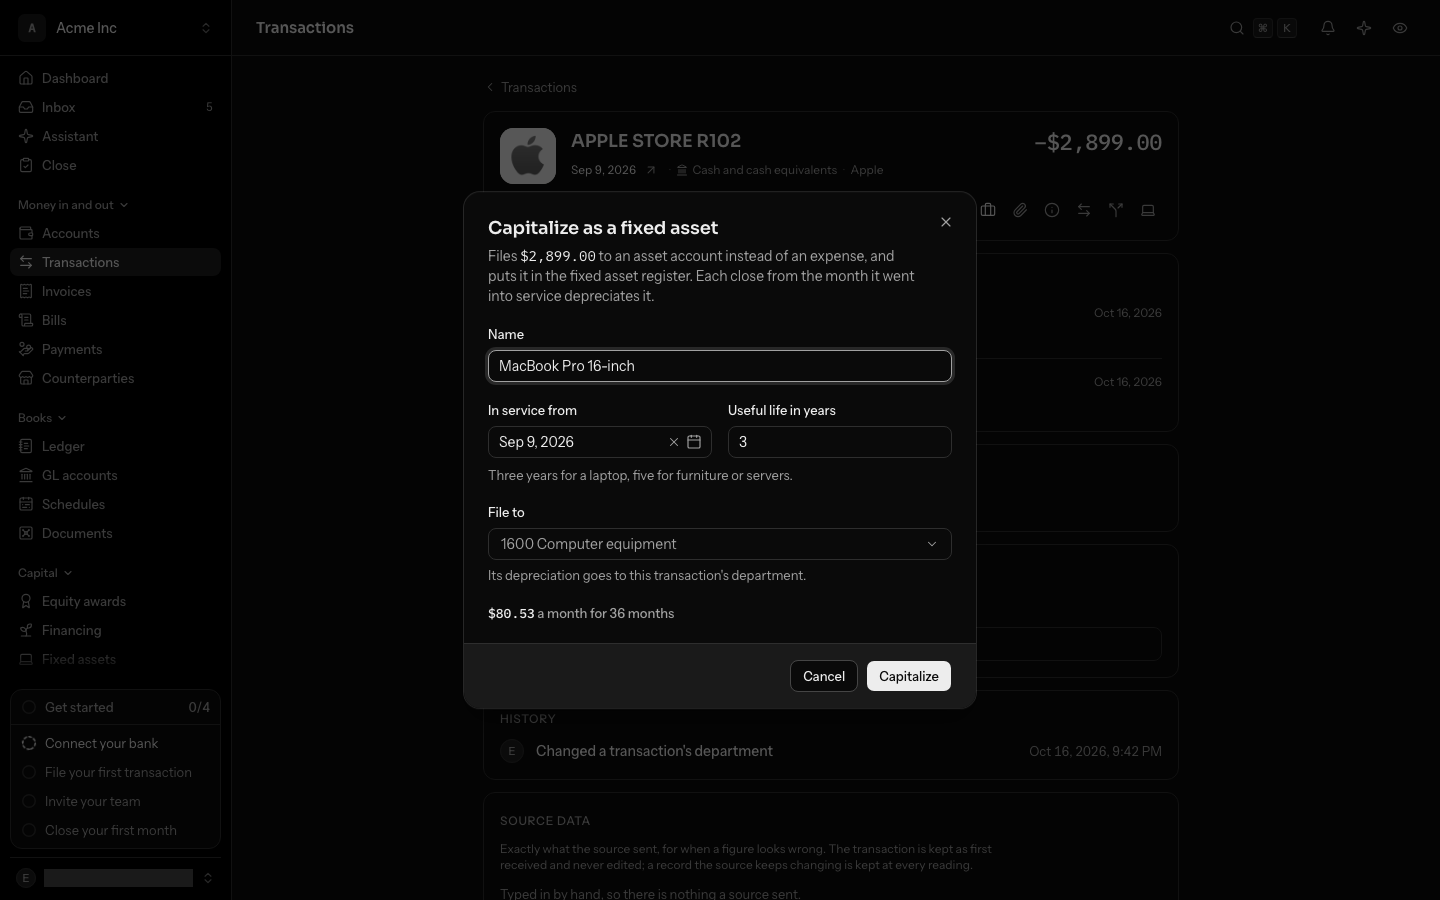Screen dimensions: 1440x900
Task: Open Equity awards in sidebar
Action: click(115, 601)
